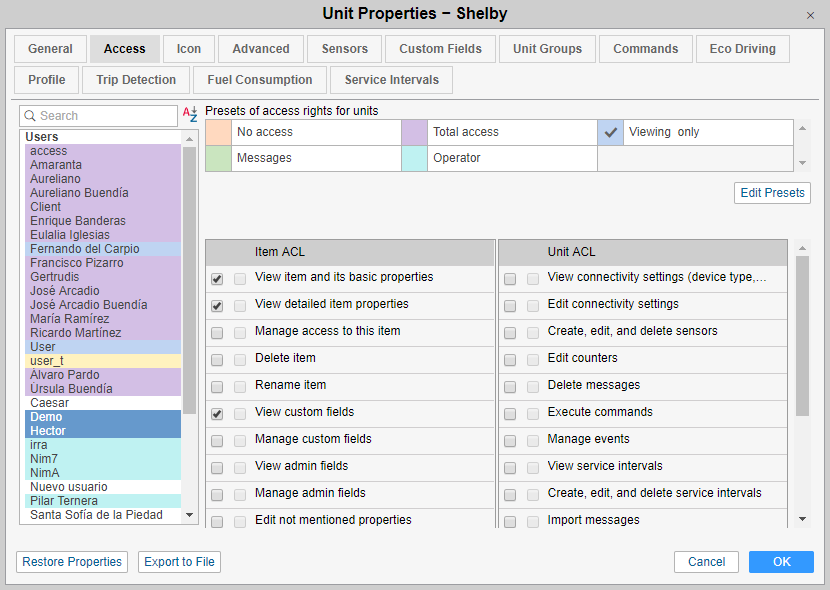The height and width of the screenshot is (590, 830).
Task: Click ACL list scroll-down arrow
Action: coord(802,519)
